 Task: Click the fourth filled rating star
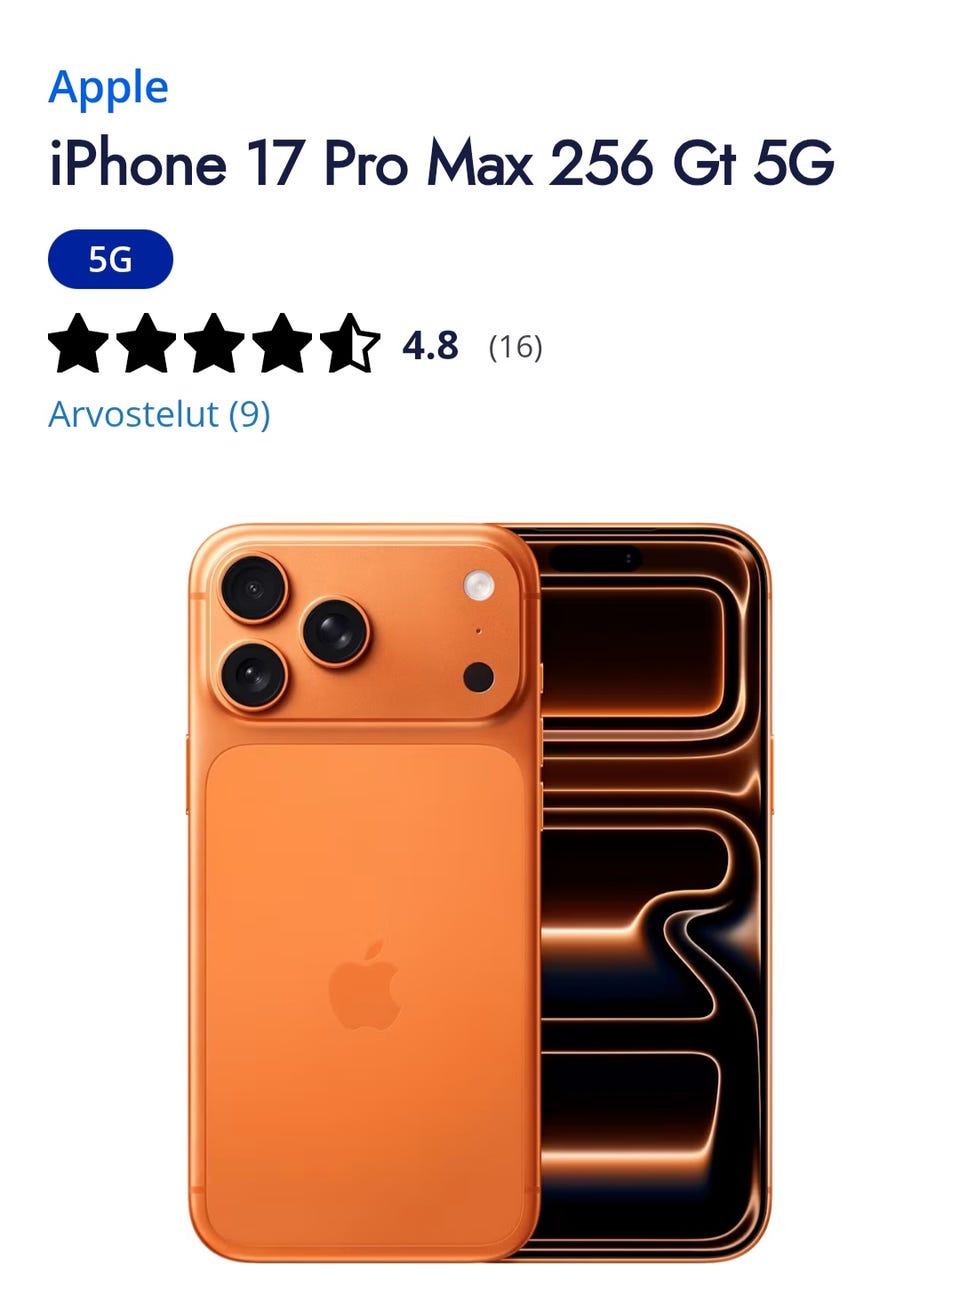tap(282, 344)
